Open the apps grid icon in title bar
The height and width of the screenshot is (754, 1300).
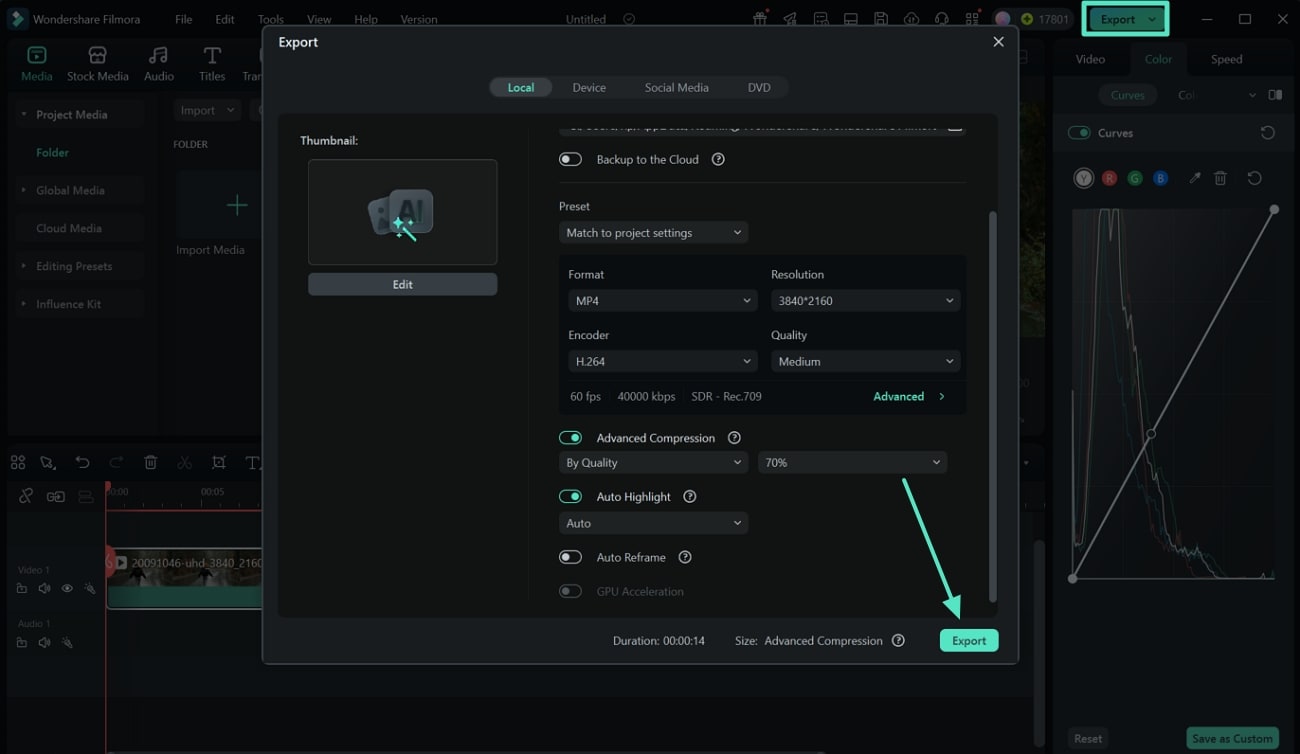[972, 19]
